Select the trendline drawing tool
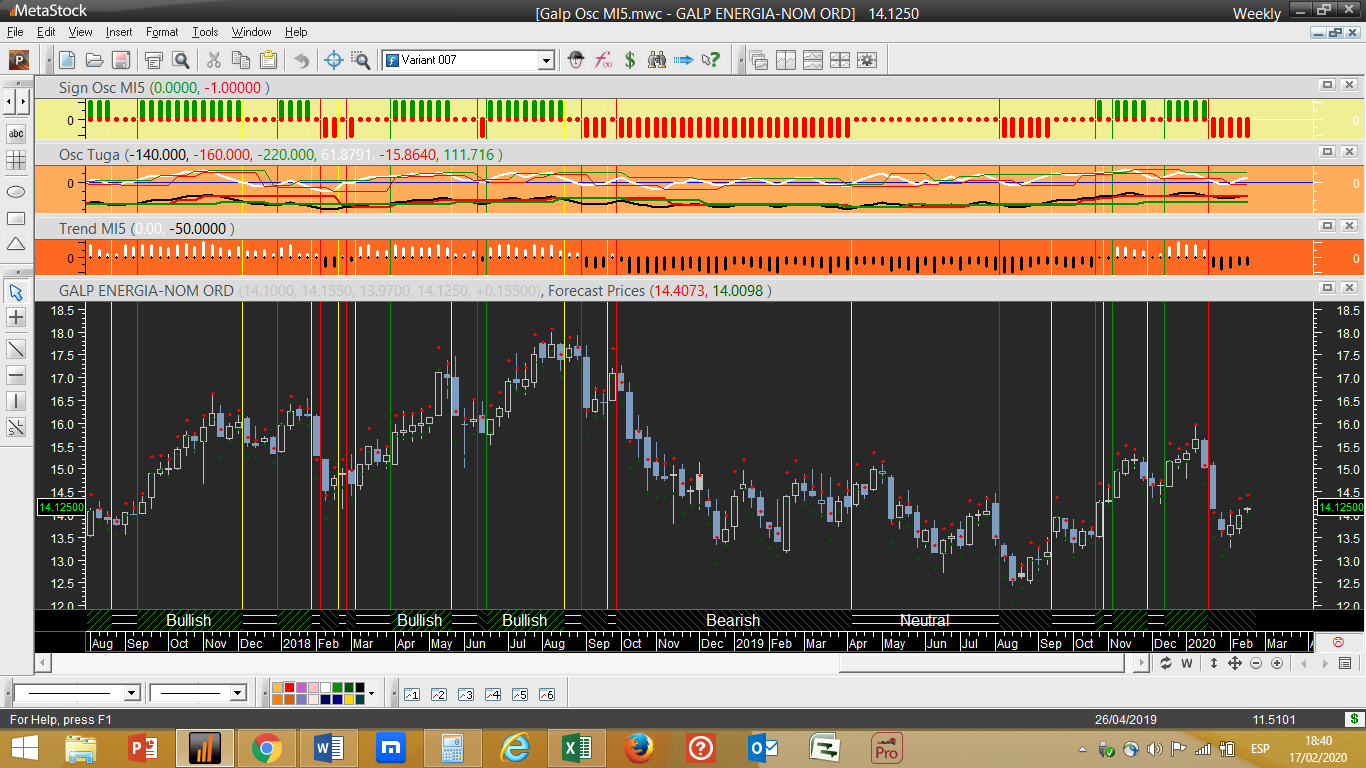This screenshot has height=768, width=1366. [16, 349]
